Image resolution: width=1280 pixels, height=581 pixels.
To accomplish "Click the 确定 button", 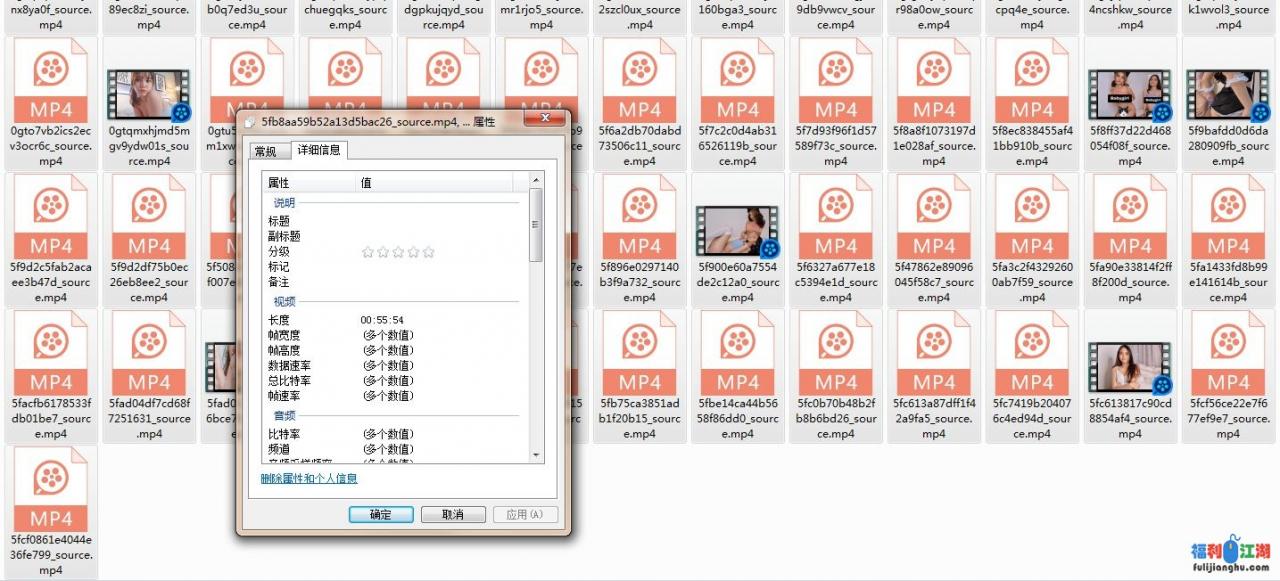I will point(381,514).
